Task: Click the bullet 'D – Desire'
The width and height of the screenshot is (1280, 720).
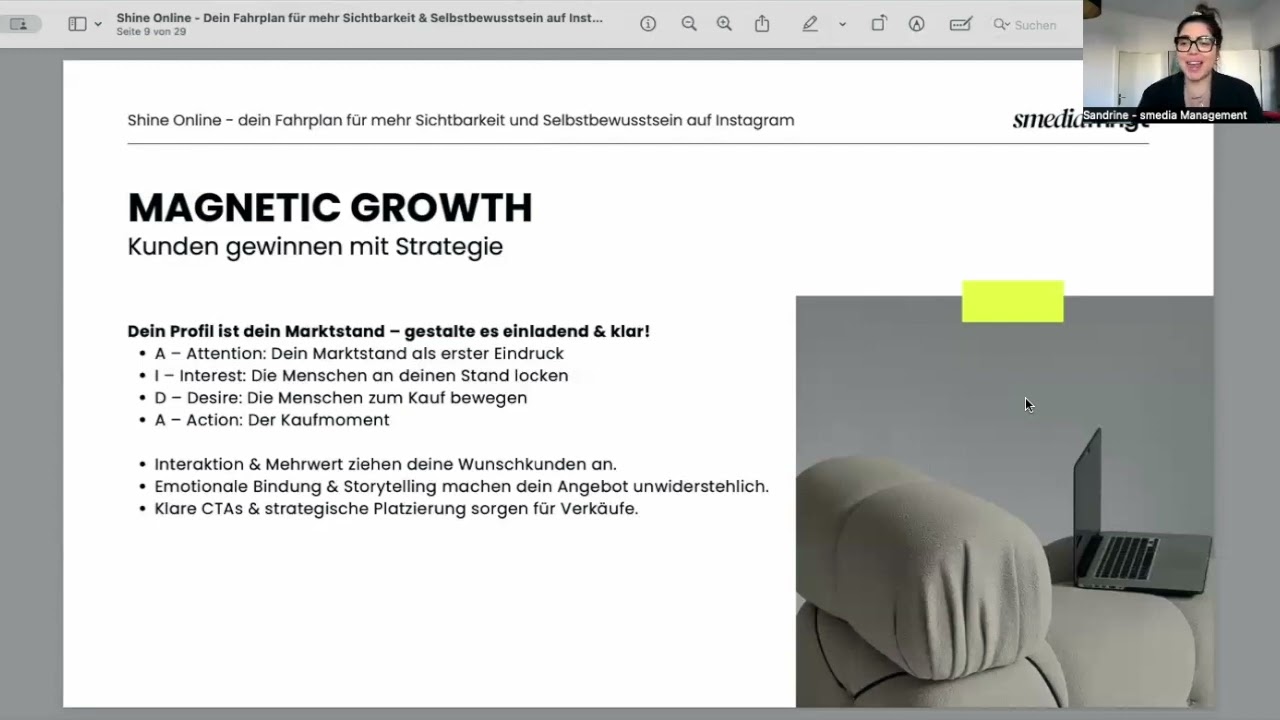Action: tap(341, 398)
